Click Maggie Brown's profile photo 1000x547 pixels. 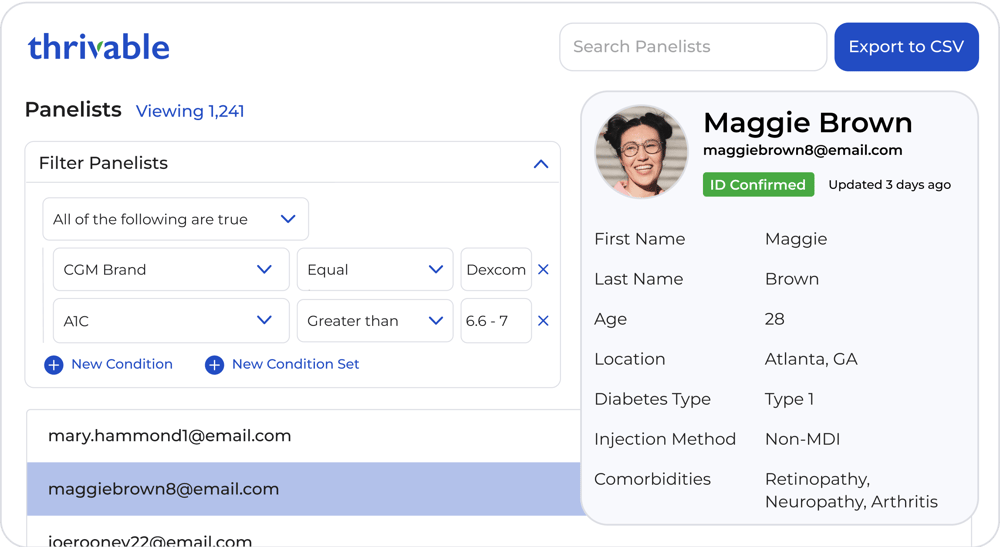click(x=641, y=152)
